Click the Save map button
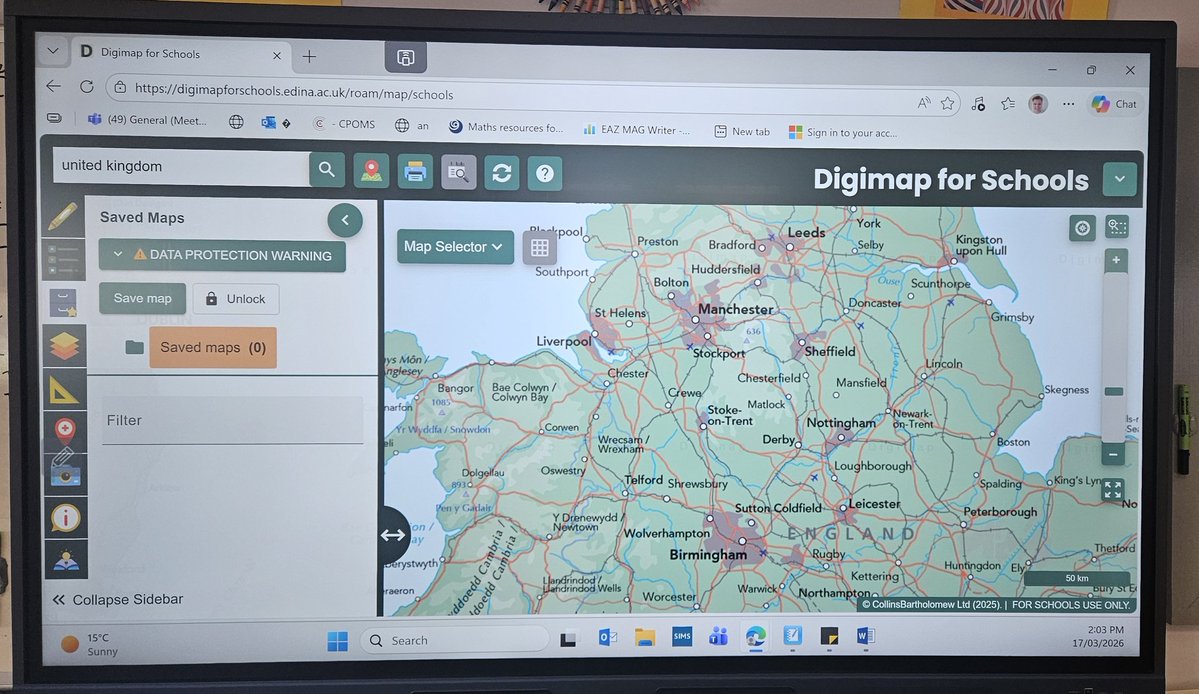Image resolution: width=1199 pixels, height=694 pixels. [142, 298]
